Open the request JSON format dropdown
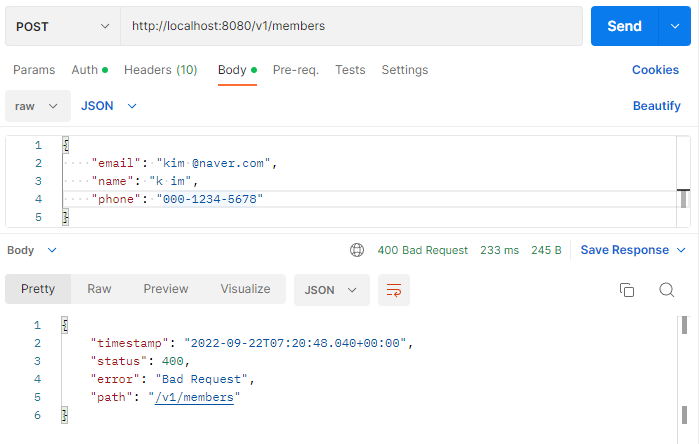The width and height of the screenshot is (700, 444). [108, 106]
